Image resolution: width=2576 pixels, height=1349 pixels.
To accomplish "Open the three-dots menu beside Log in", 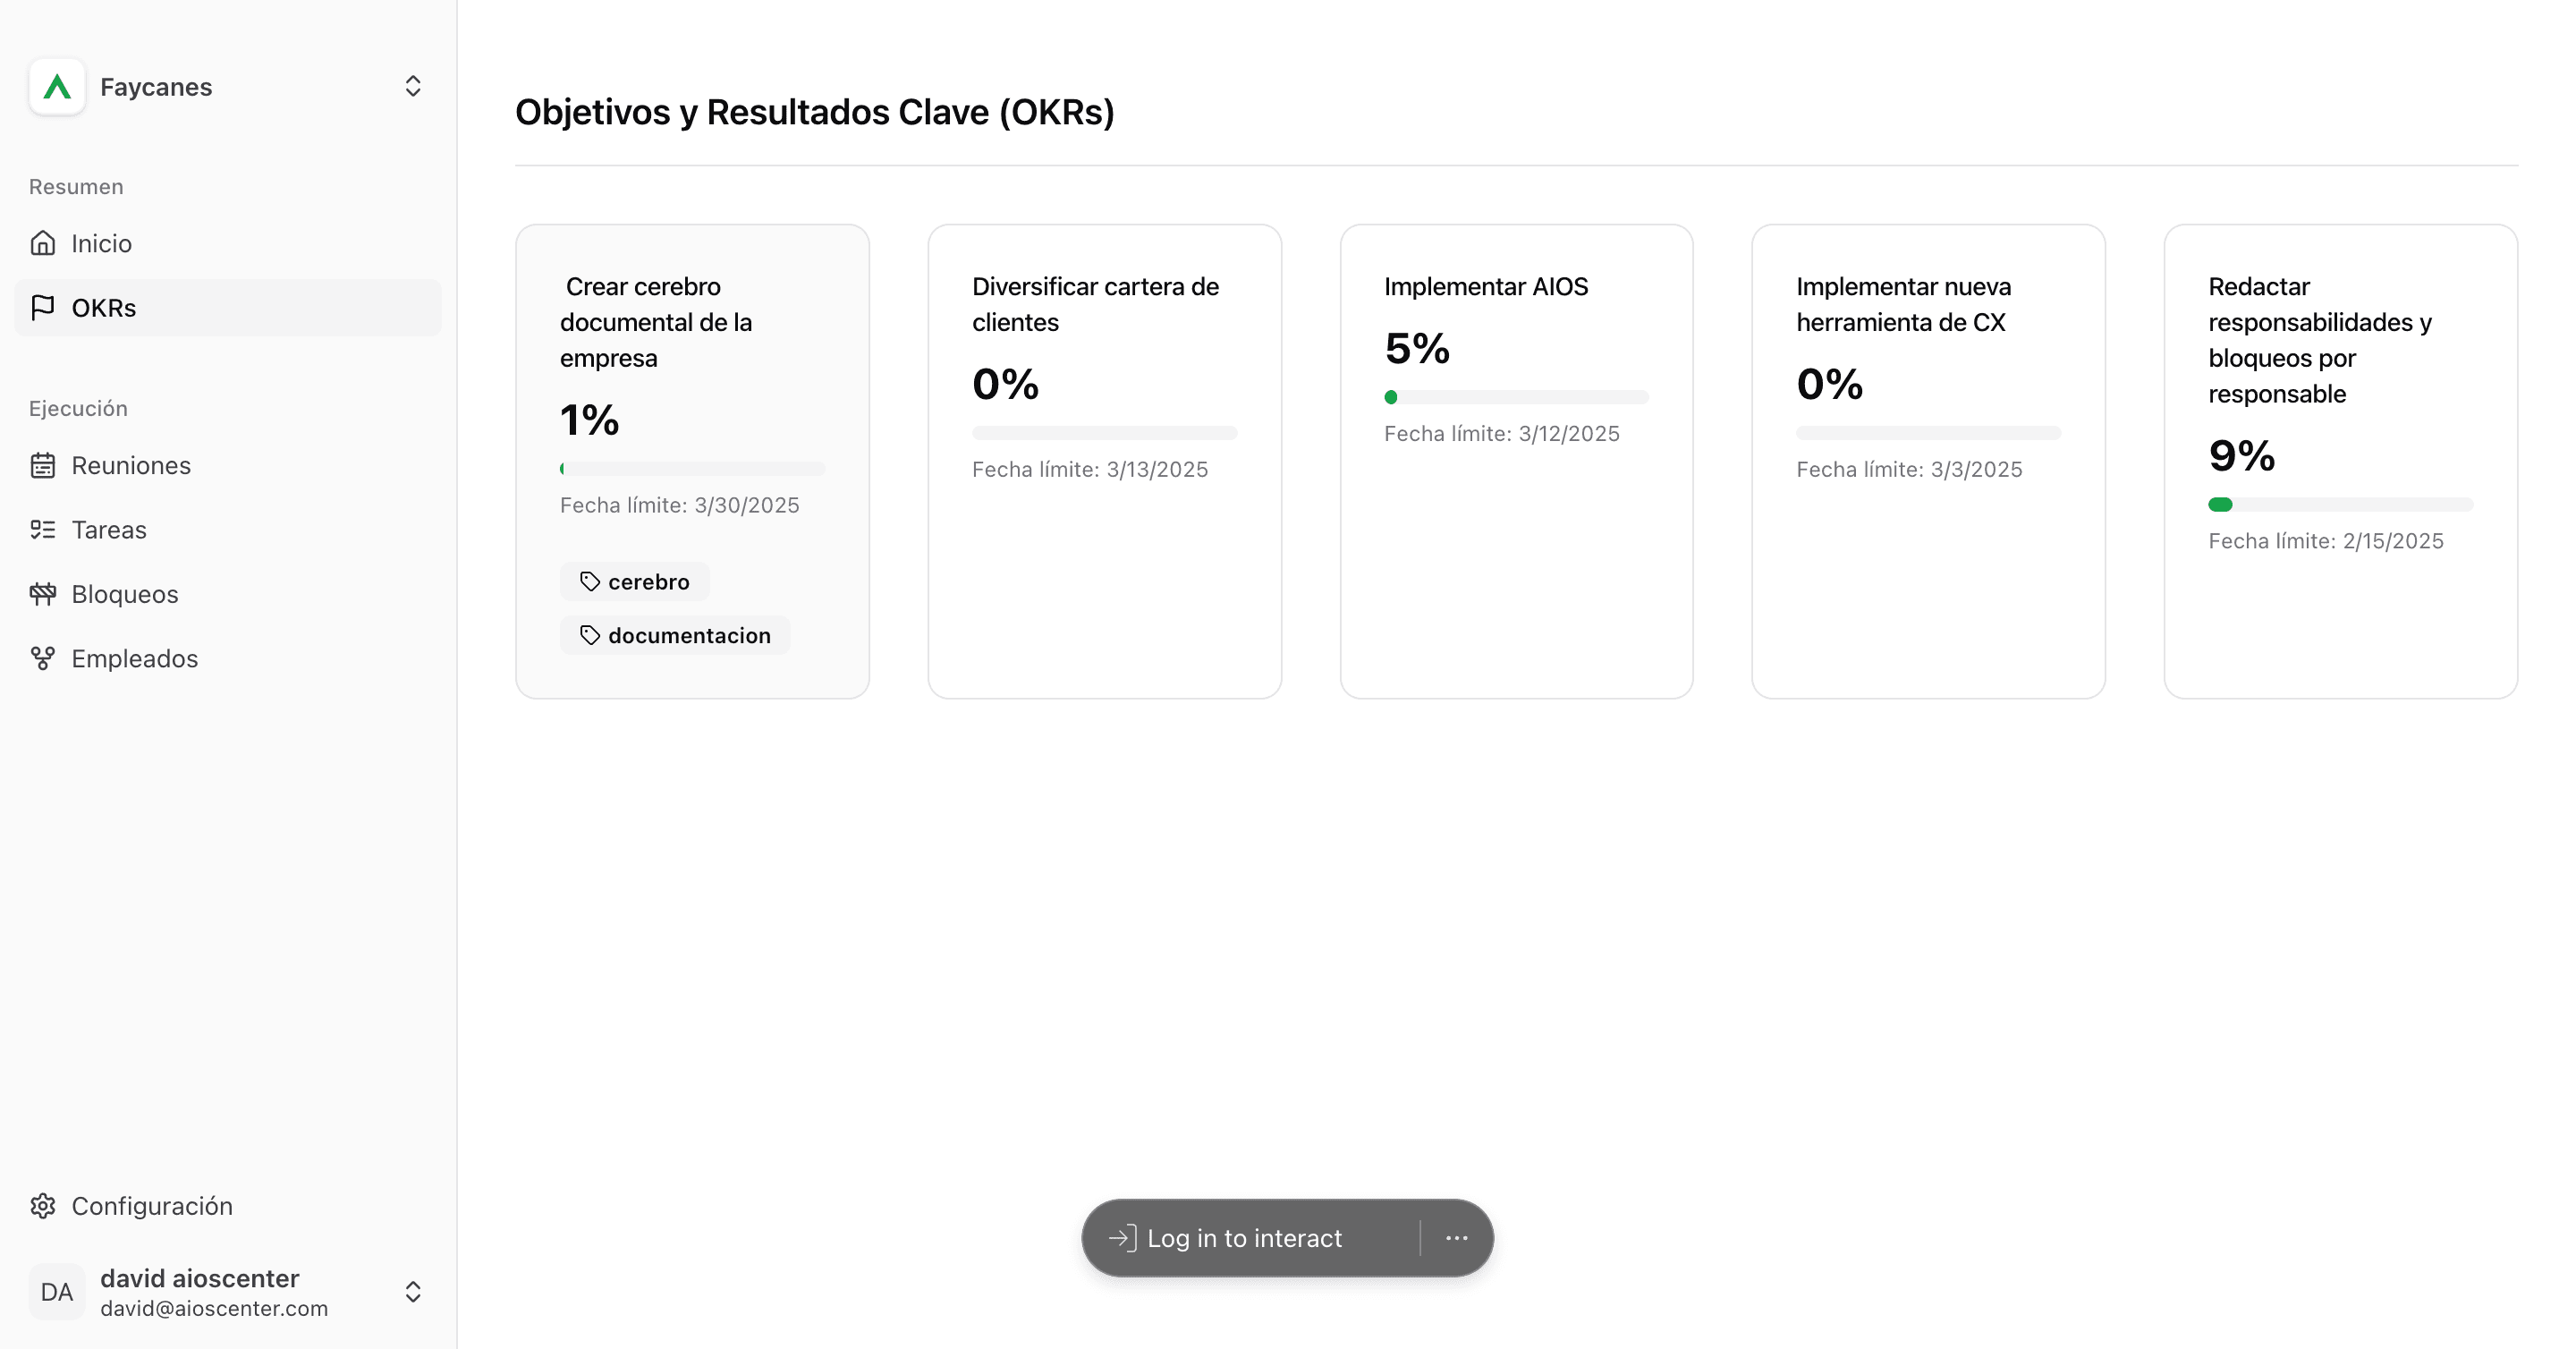I will click(1457, 1238).
